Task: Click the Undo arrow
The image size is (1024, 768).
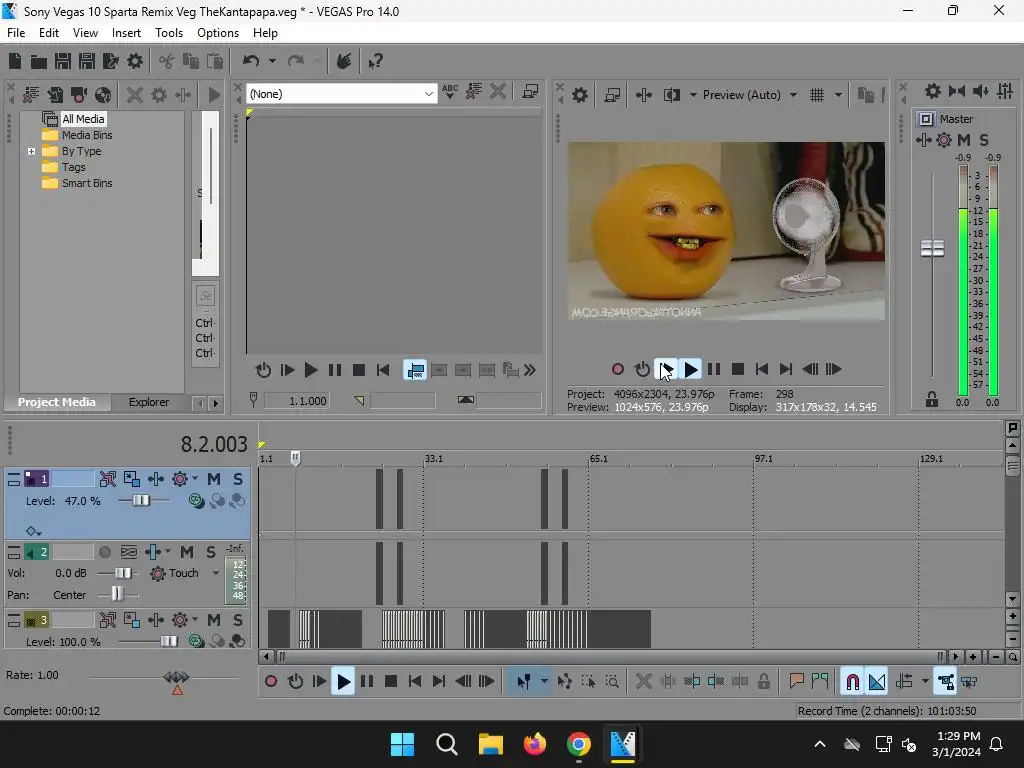Action: coord(251,61)
